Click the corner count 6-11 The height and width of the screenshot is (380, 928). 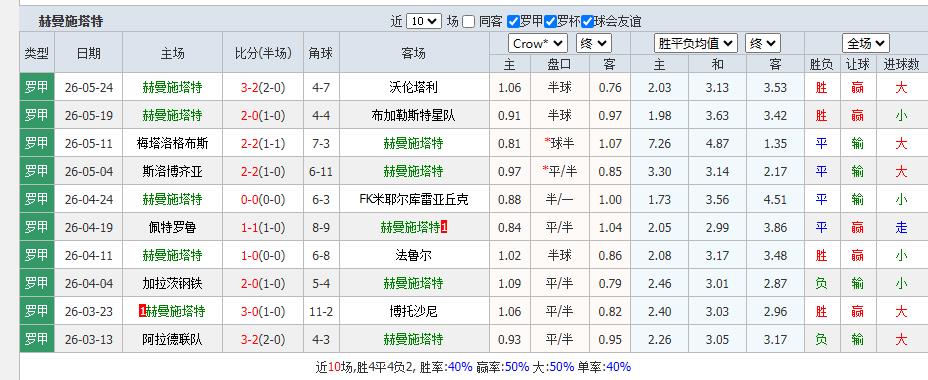(x=321, y=172)
